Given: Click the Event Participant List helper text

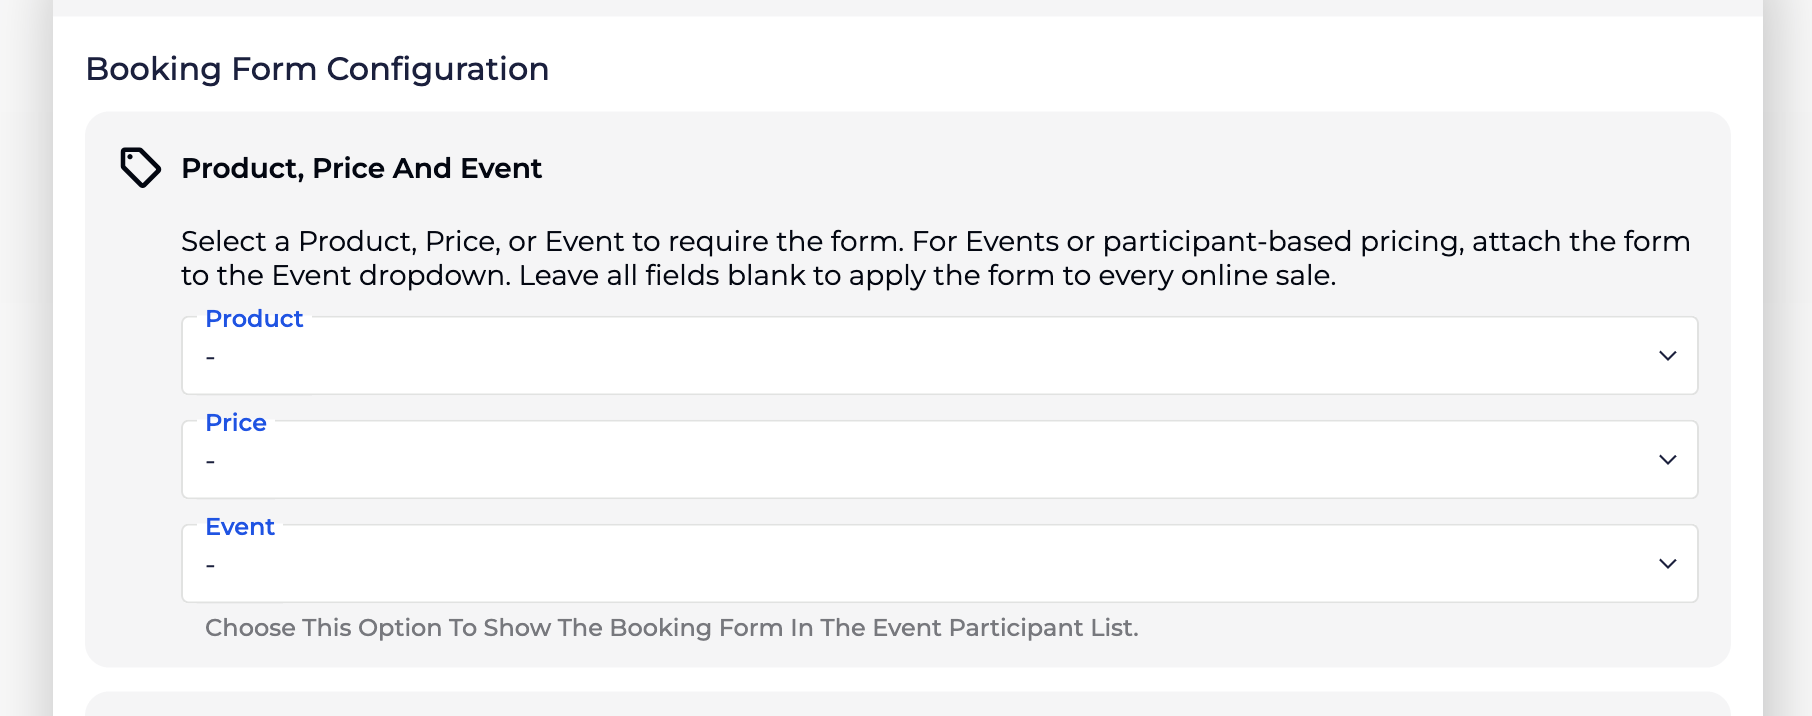Looking at the screenshot, I should (x=671, y=628).
